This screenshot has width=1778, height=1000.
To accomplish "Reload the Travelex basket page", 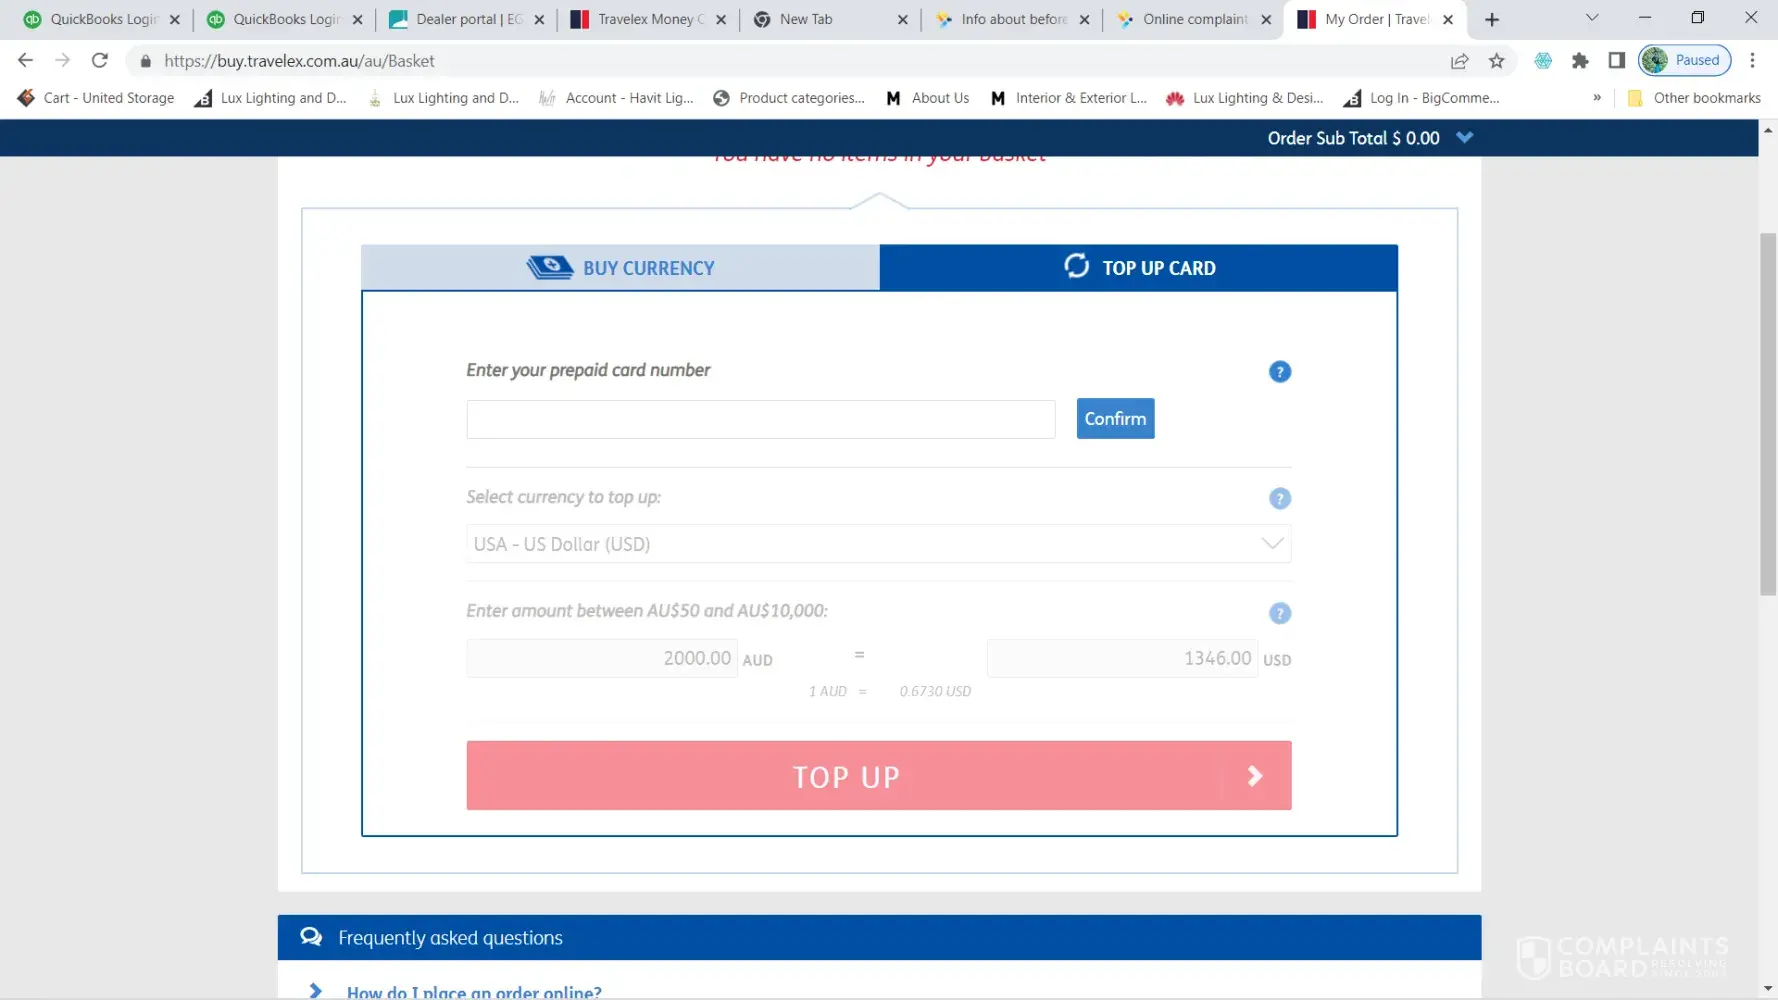I will [x=99, y=61].
